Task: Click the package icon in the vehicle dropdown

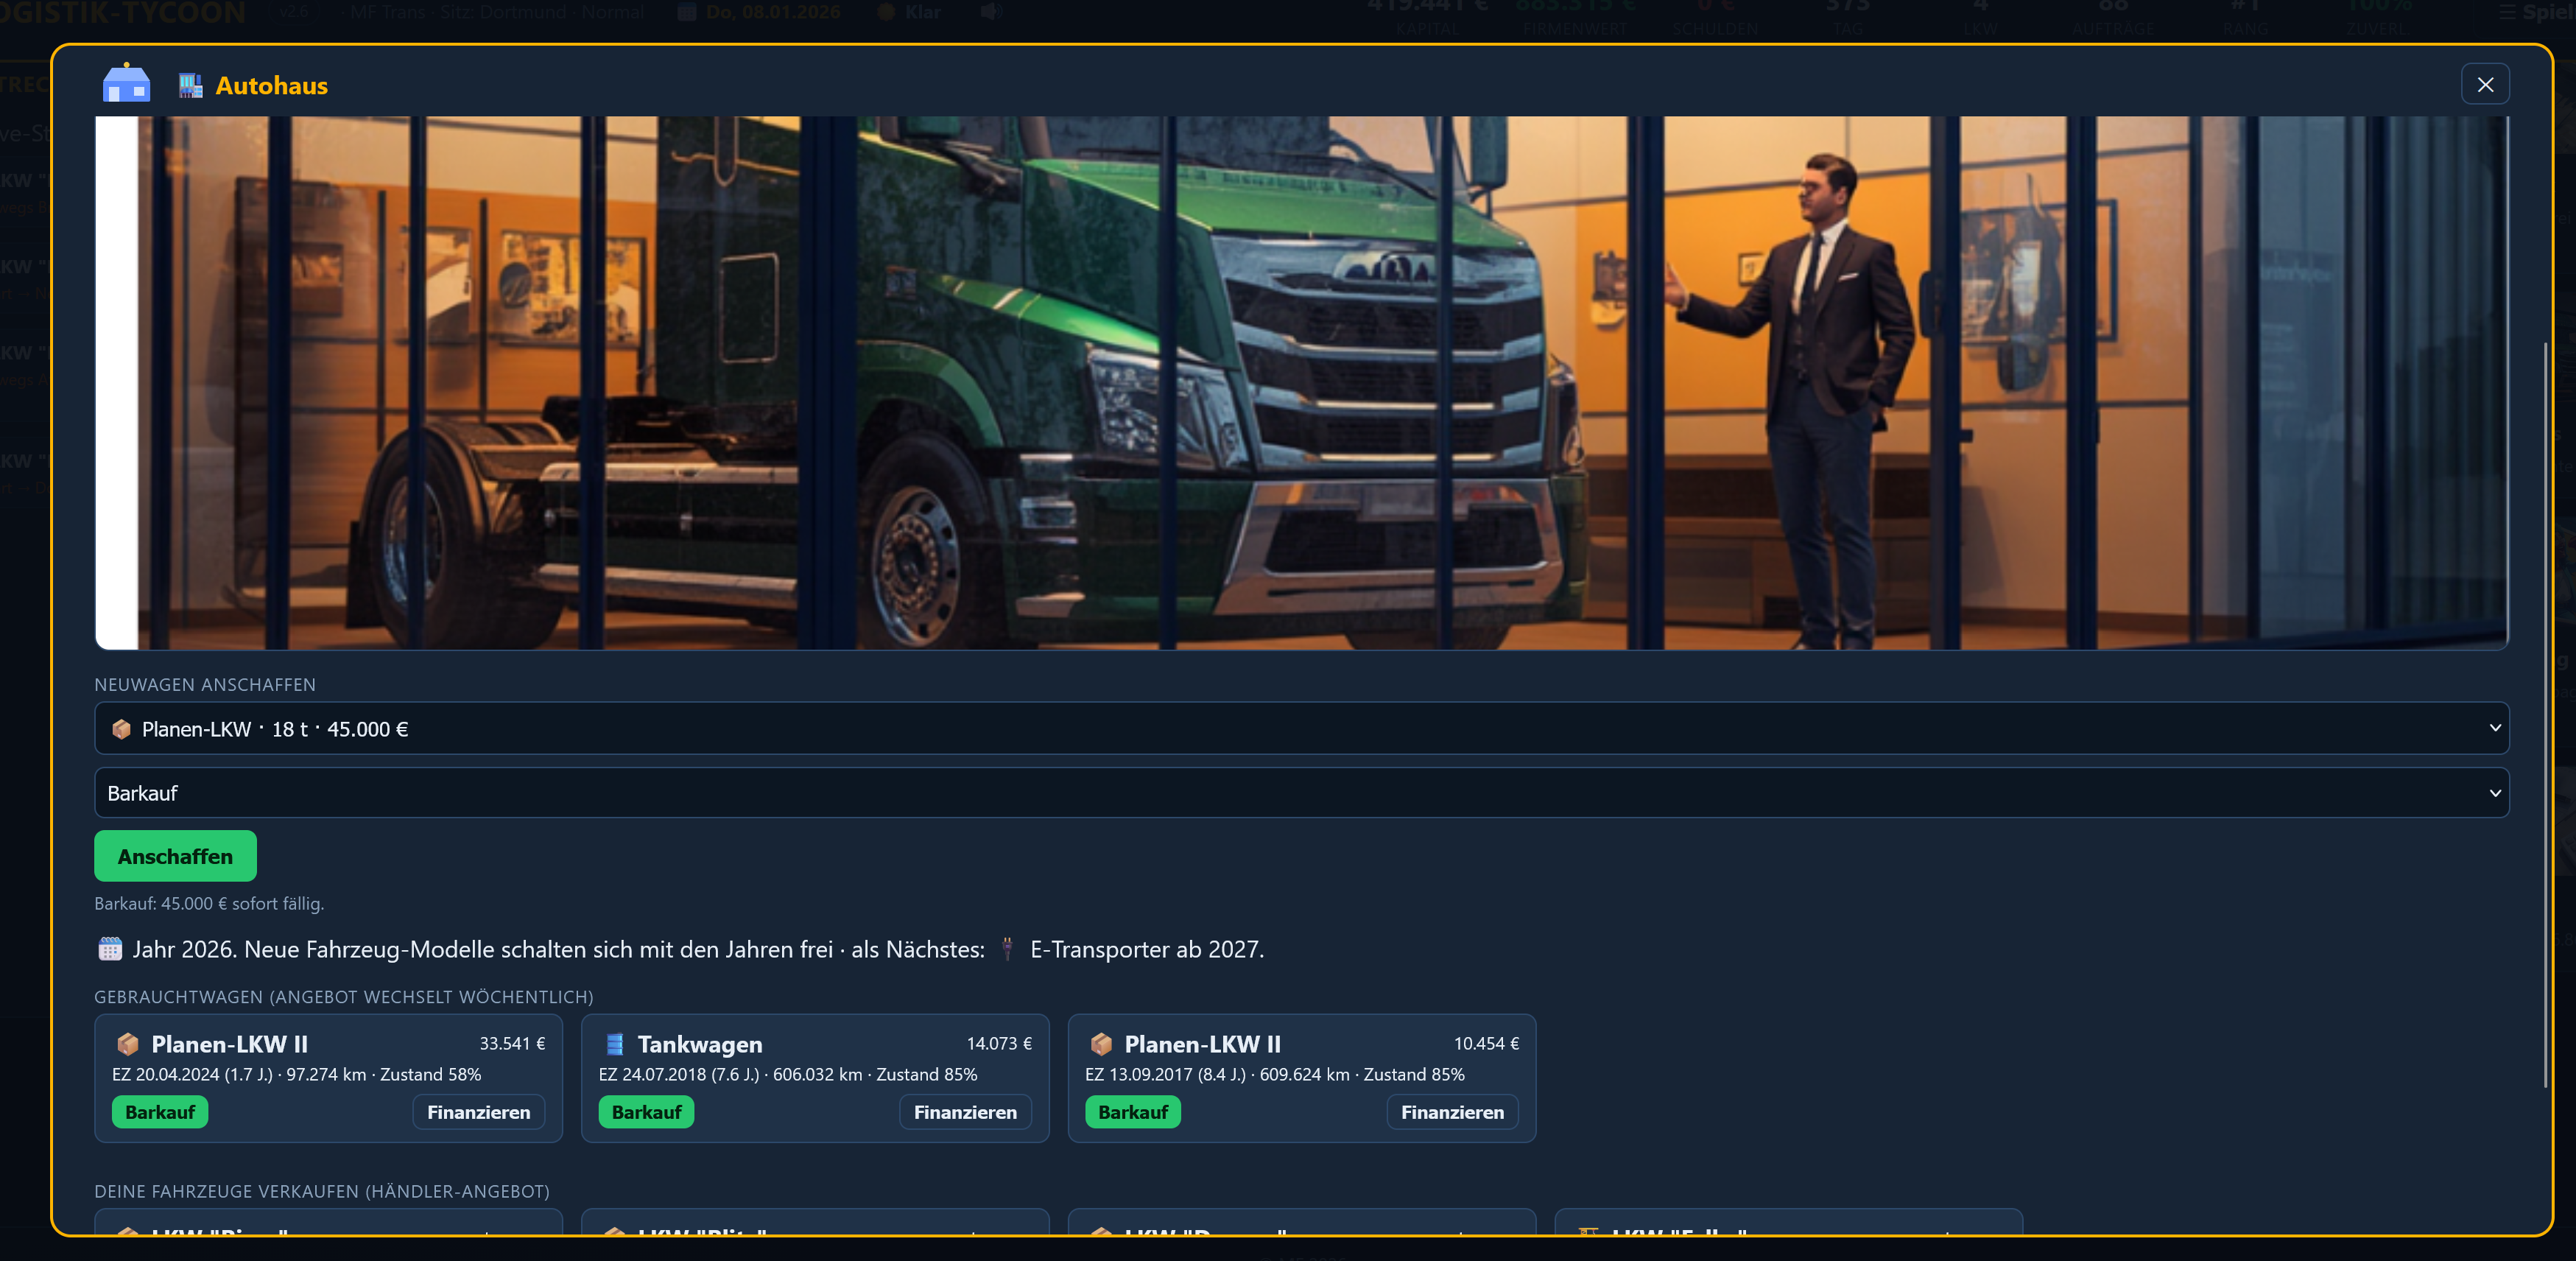Action: click(121, 729)
